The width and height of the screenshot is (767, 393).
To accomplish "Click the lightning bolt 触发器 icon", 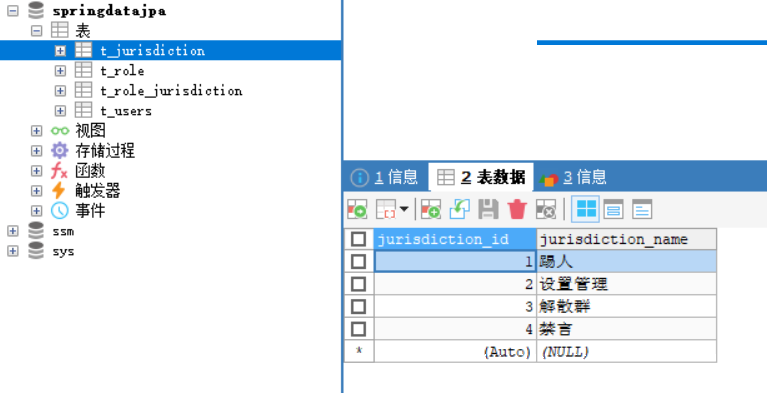I will tap(59, 190).
